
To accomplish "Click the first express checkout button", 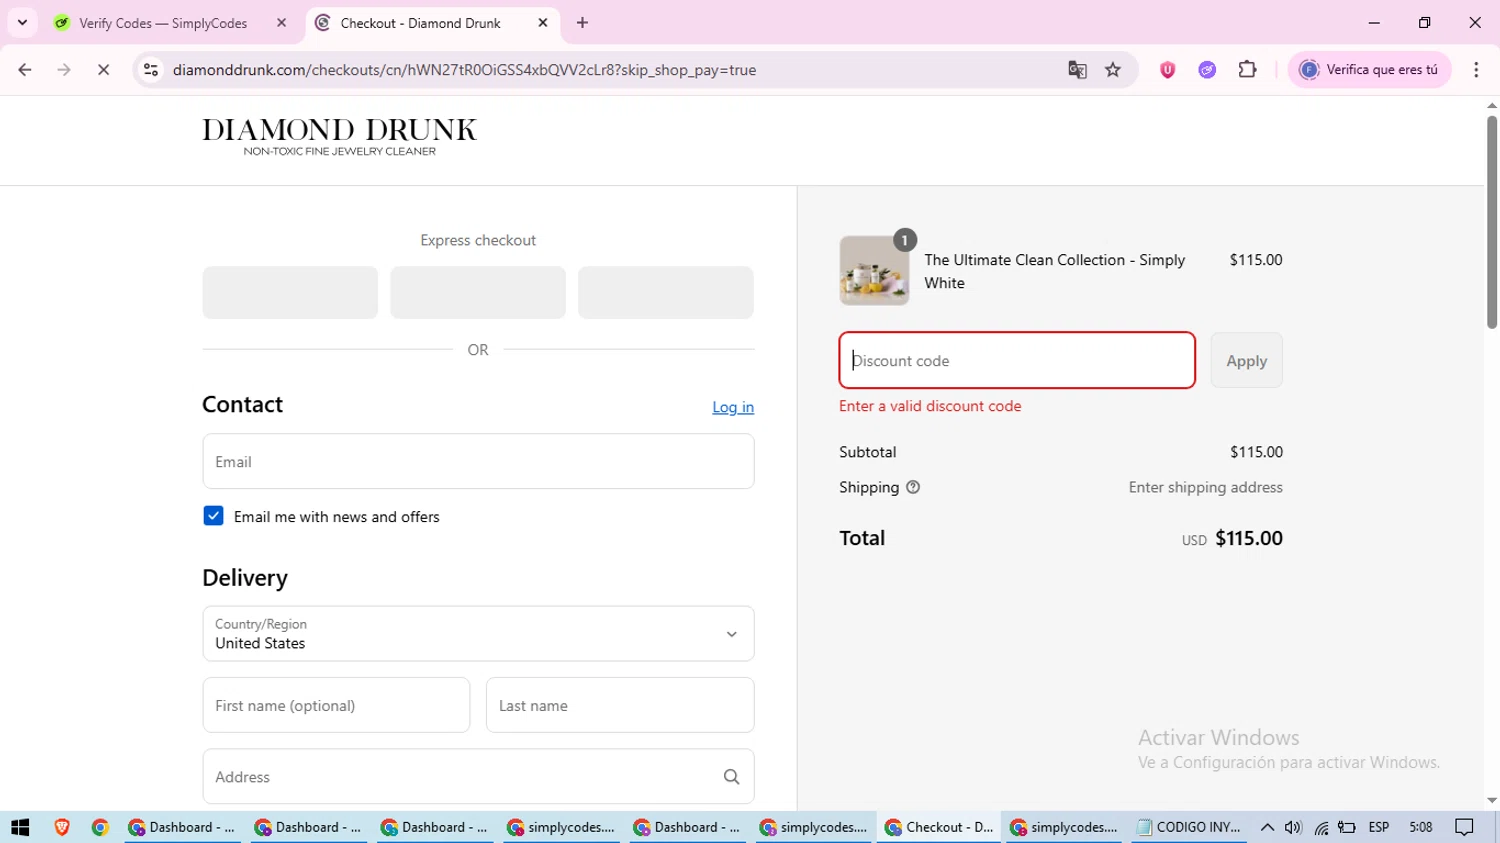I will point(290,292).
